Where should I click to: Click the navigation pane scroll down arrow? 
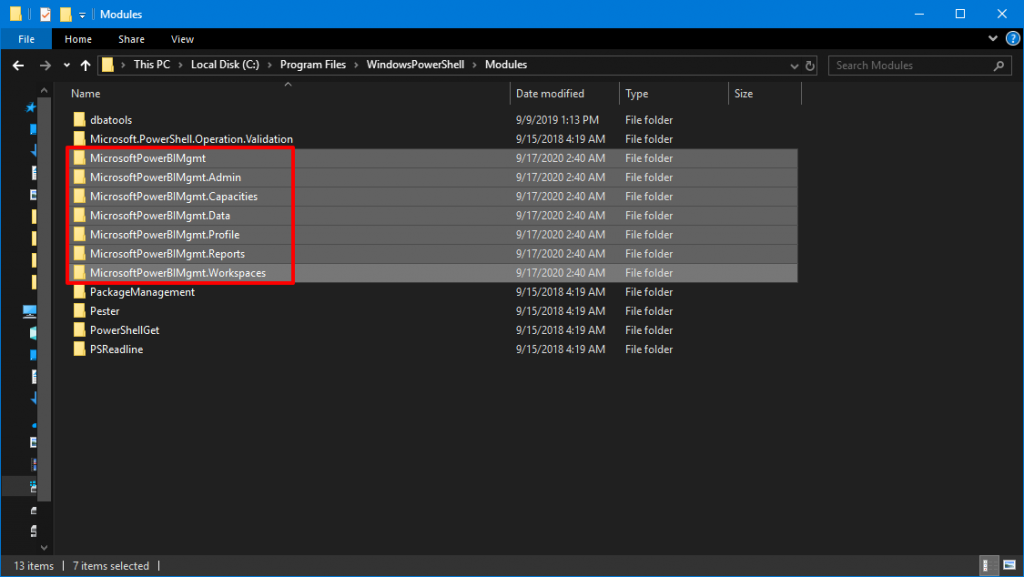coord(44,548)
